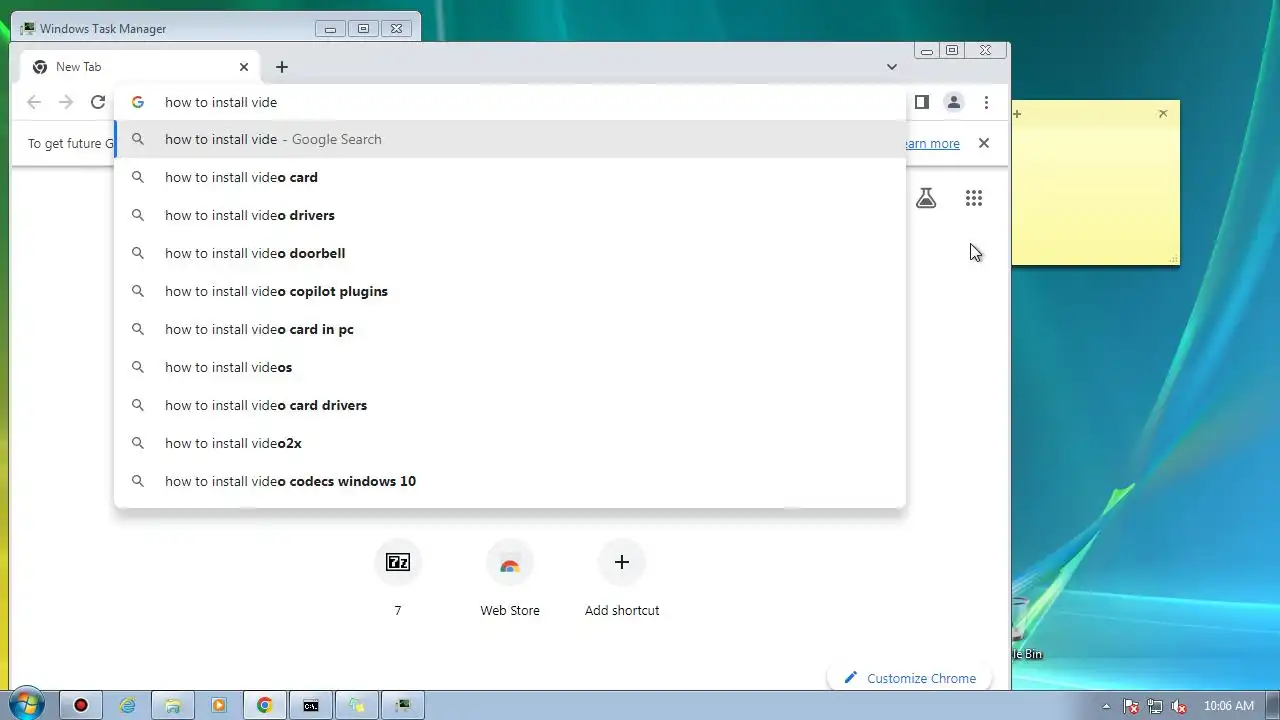Delete the sticky note with X
The width and height of the screenshot is (1280, 720).
pyautogui.click(x=1163, y=114)
